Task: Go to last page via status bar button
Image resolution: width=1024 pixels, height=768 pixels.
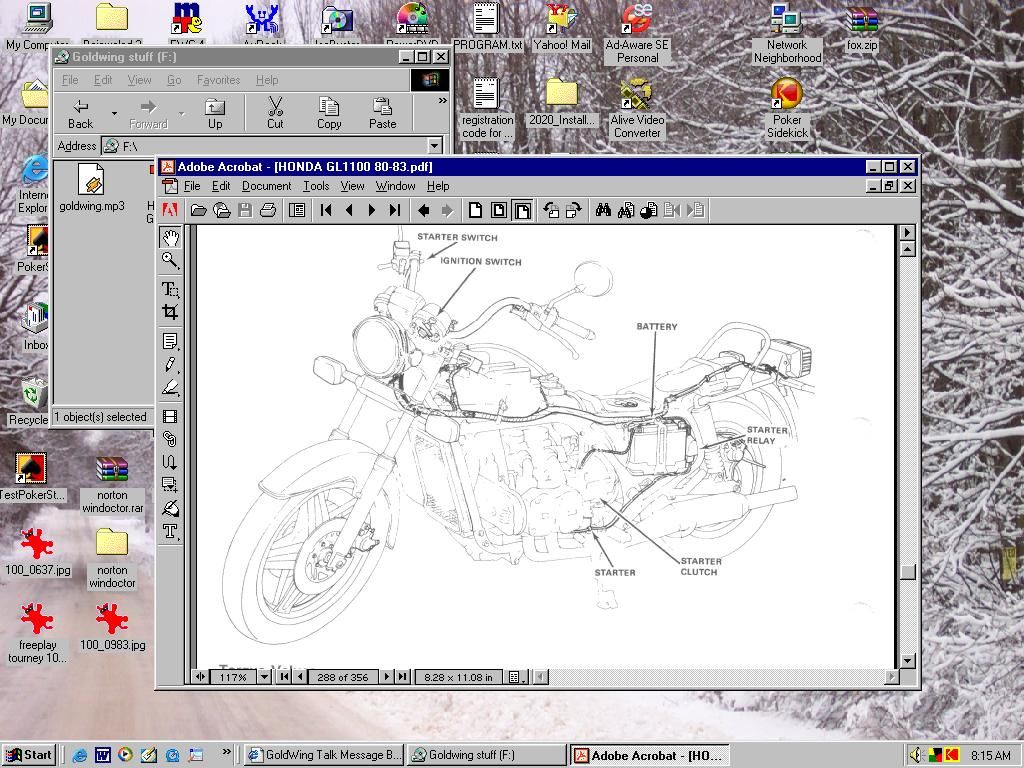Action: pyautogui.click(x=402, y=677)
